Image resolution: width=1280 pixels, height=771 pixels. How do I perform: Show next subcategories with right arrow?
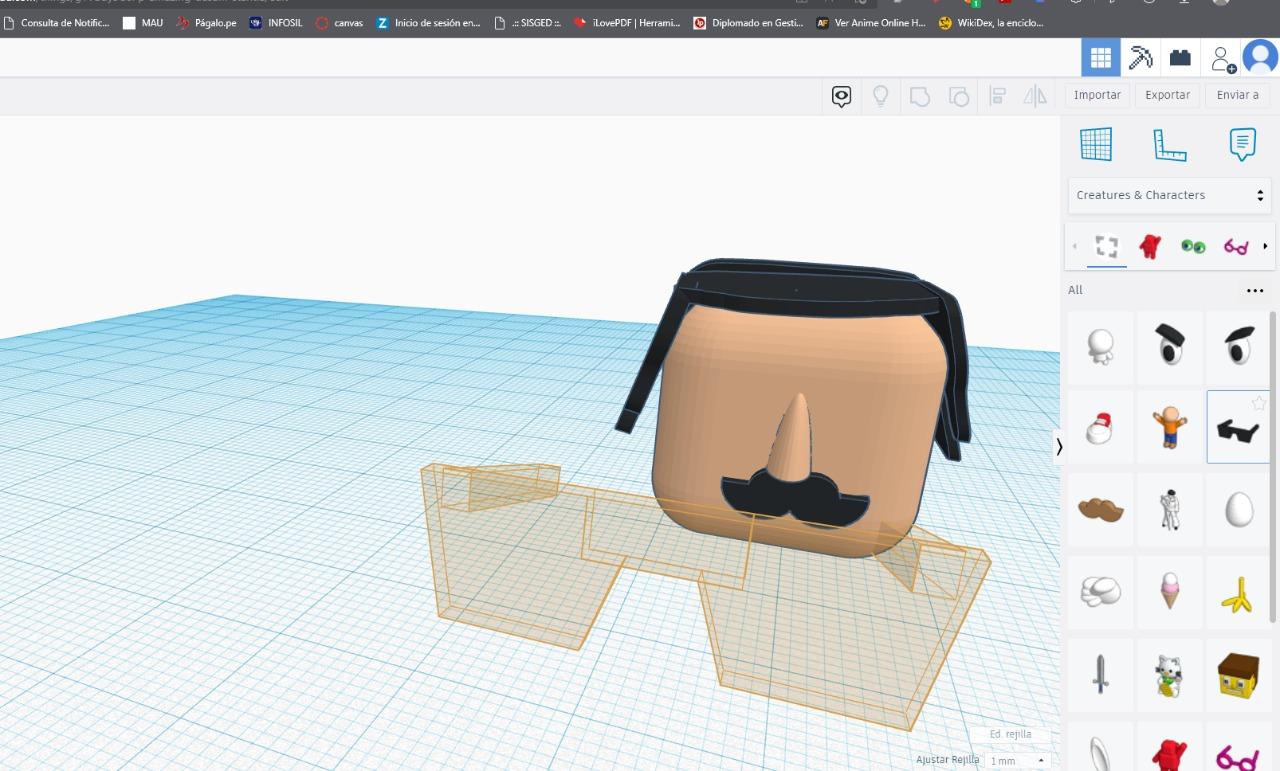point(1265,246)
